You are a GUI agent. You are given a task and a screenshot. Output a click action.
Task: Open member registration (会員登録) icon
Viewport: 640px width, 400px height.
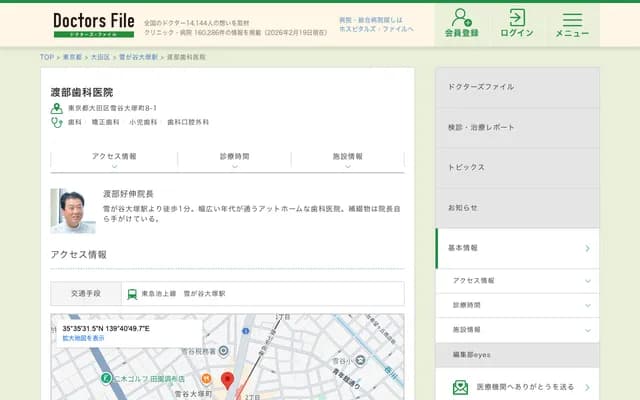coord(461,23)
